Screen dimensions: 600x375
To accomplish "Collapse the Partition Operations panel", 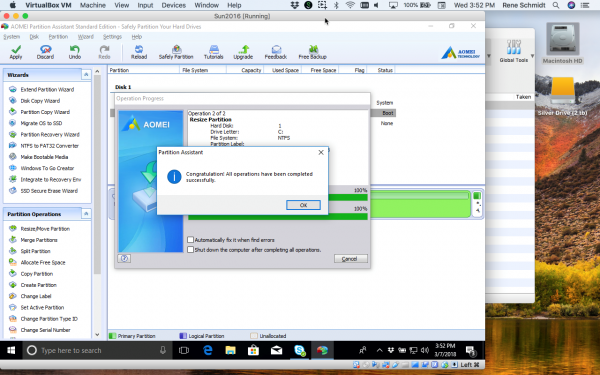I will point(86,214).
